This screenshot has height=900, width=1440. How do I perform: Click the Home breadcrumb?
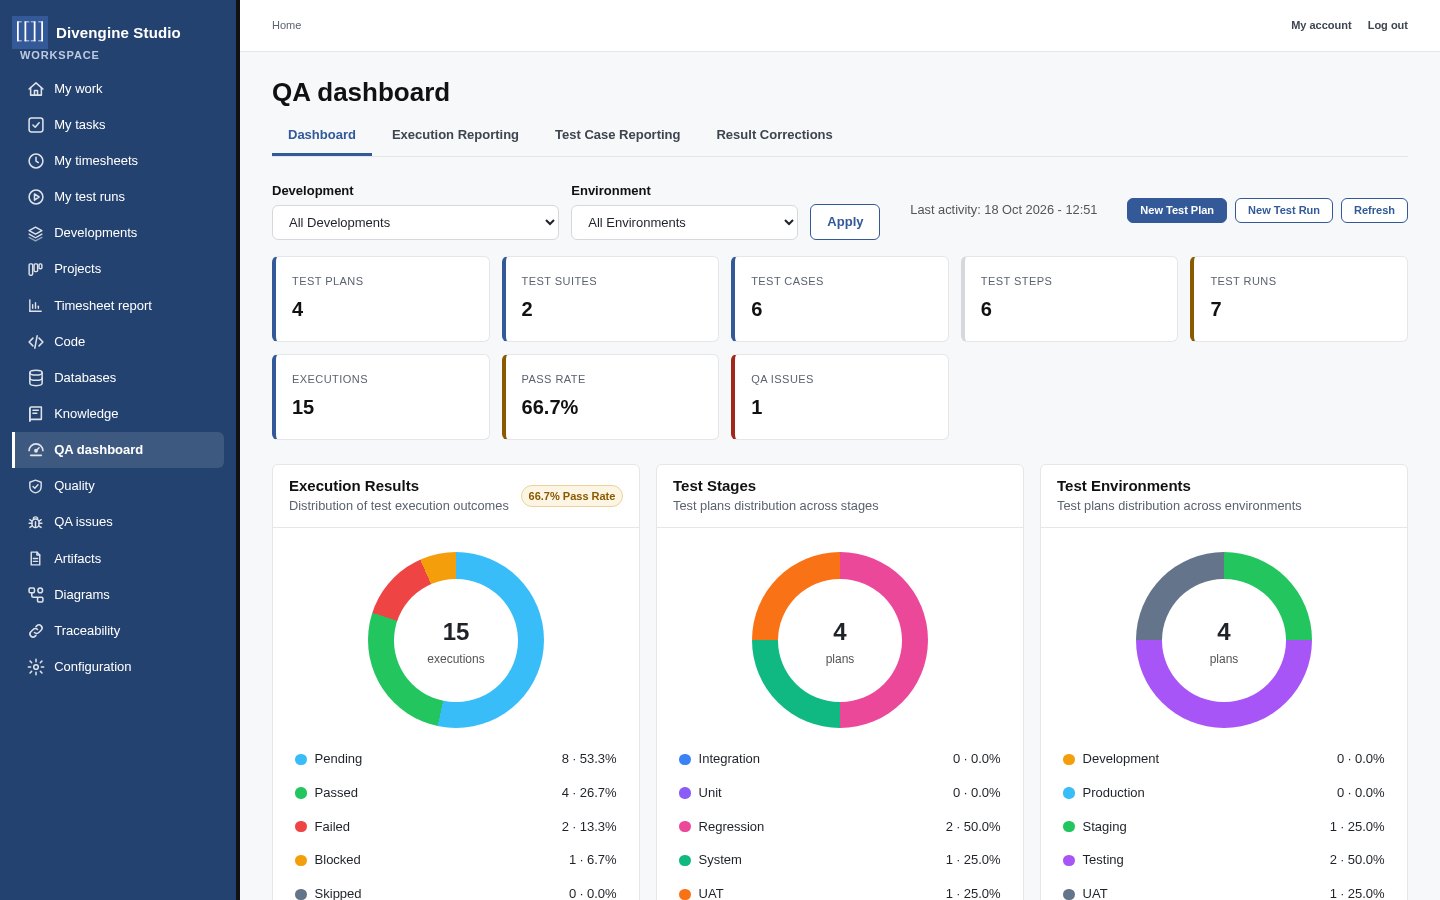click(x=286, y=25)
